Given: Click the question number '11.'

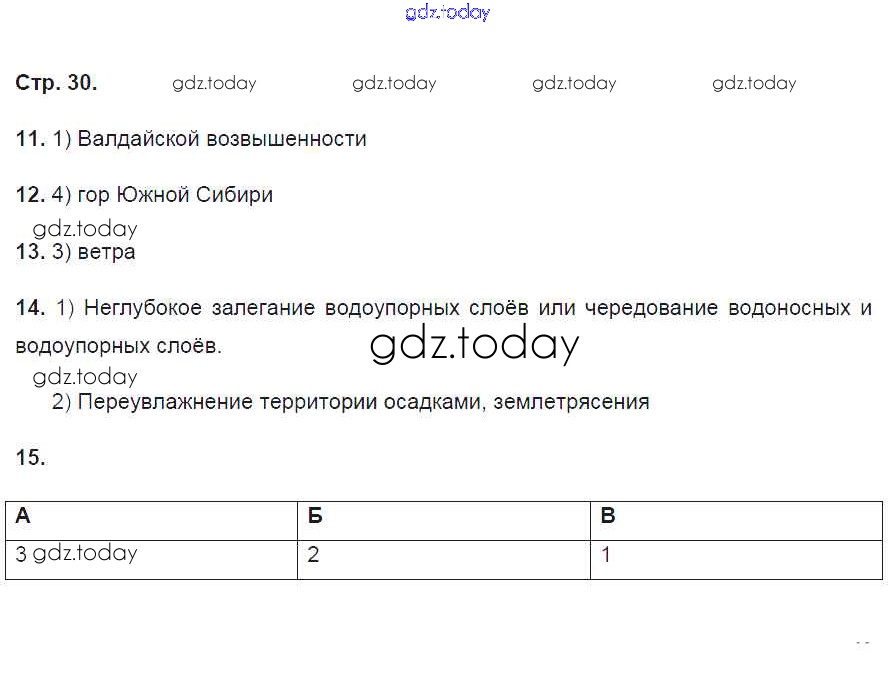Looking at the screenshot, I should [x=30, y=139].
